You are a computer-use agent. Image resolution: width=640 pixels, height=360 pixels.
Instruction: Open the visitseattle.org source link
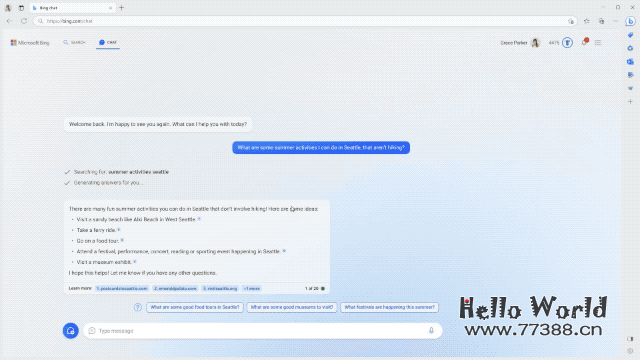(220, 289)
